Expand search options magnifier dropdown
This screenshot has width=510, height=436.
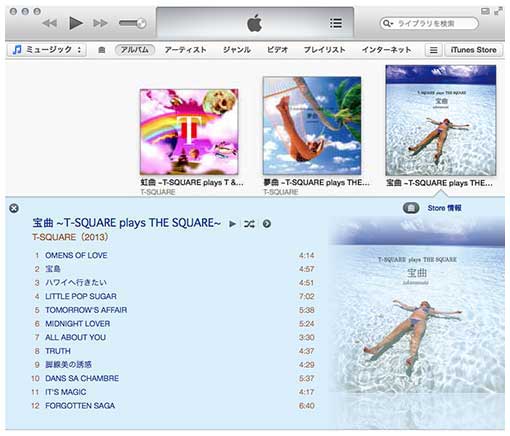point(388,23)
